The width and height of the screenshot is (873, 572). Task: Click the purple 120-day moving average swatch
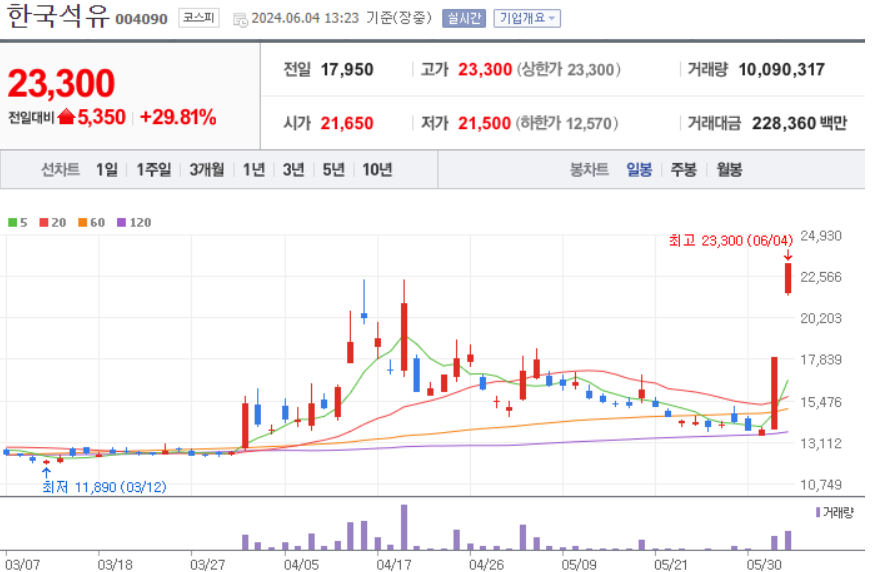tap(121, 222)
